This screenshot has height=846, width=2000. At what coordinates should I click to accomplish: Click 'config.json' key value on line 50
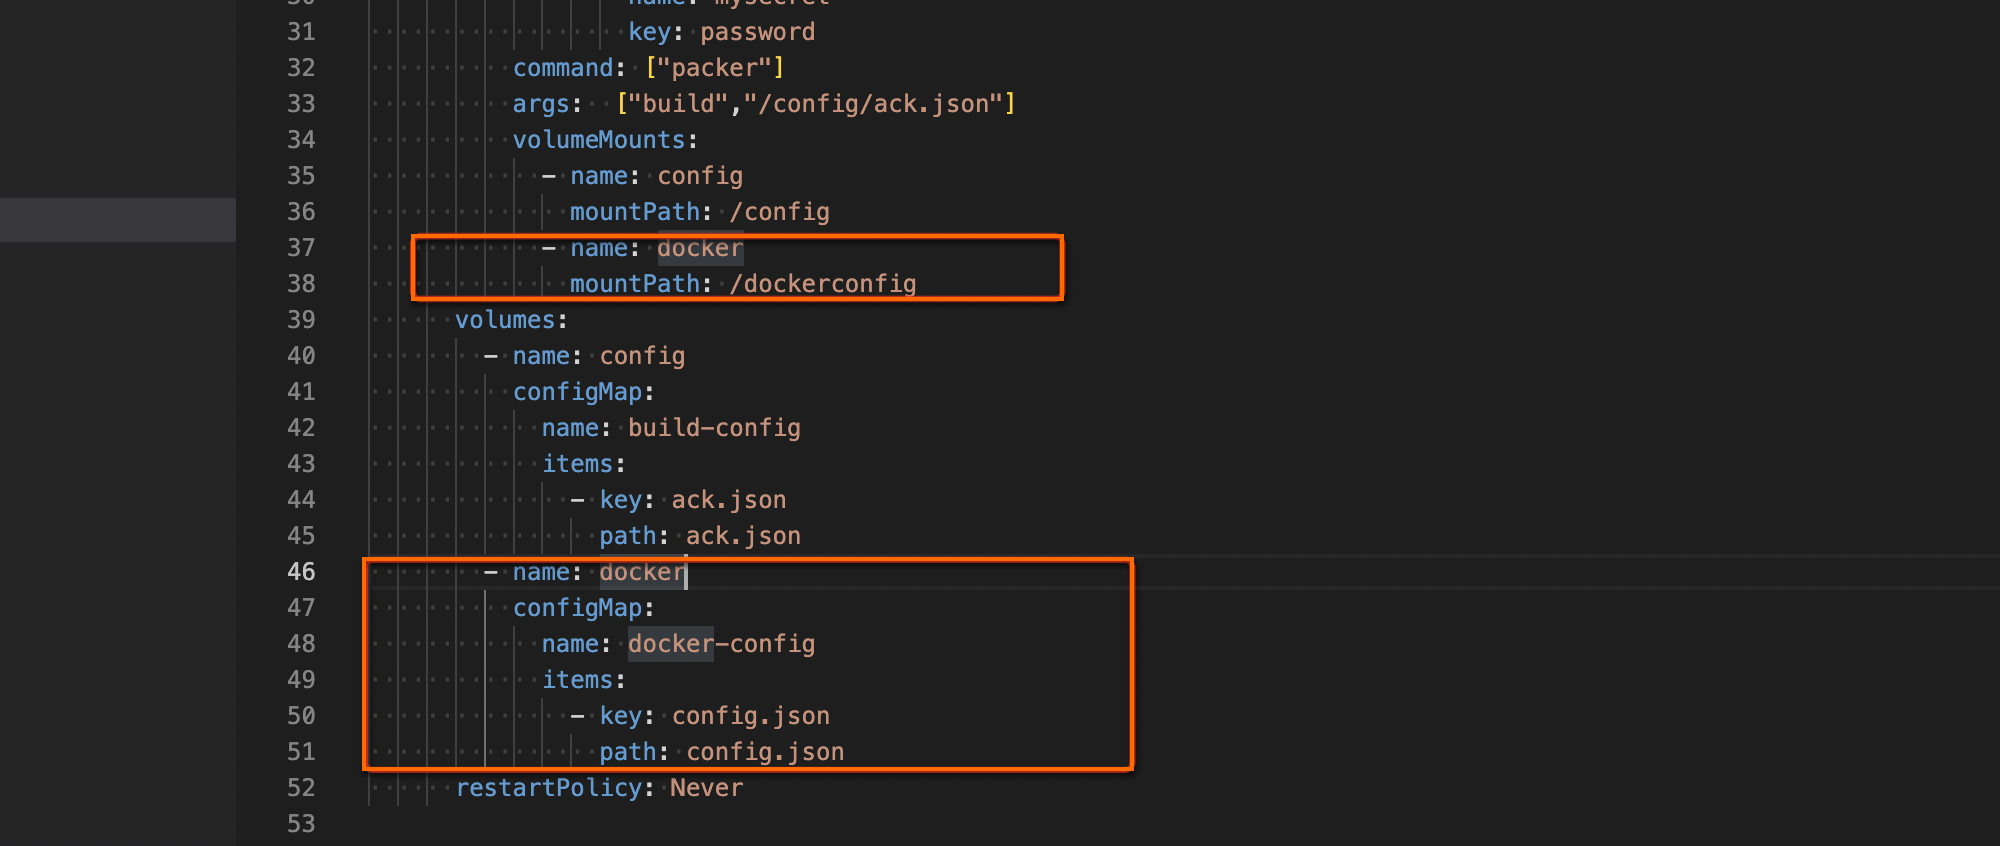point(750,716)
